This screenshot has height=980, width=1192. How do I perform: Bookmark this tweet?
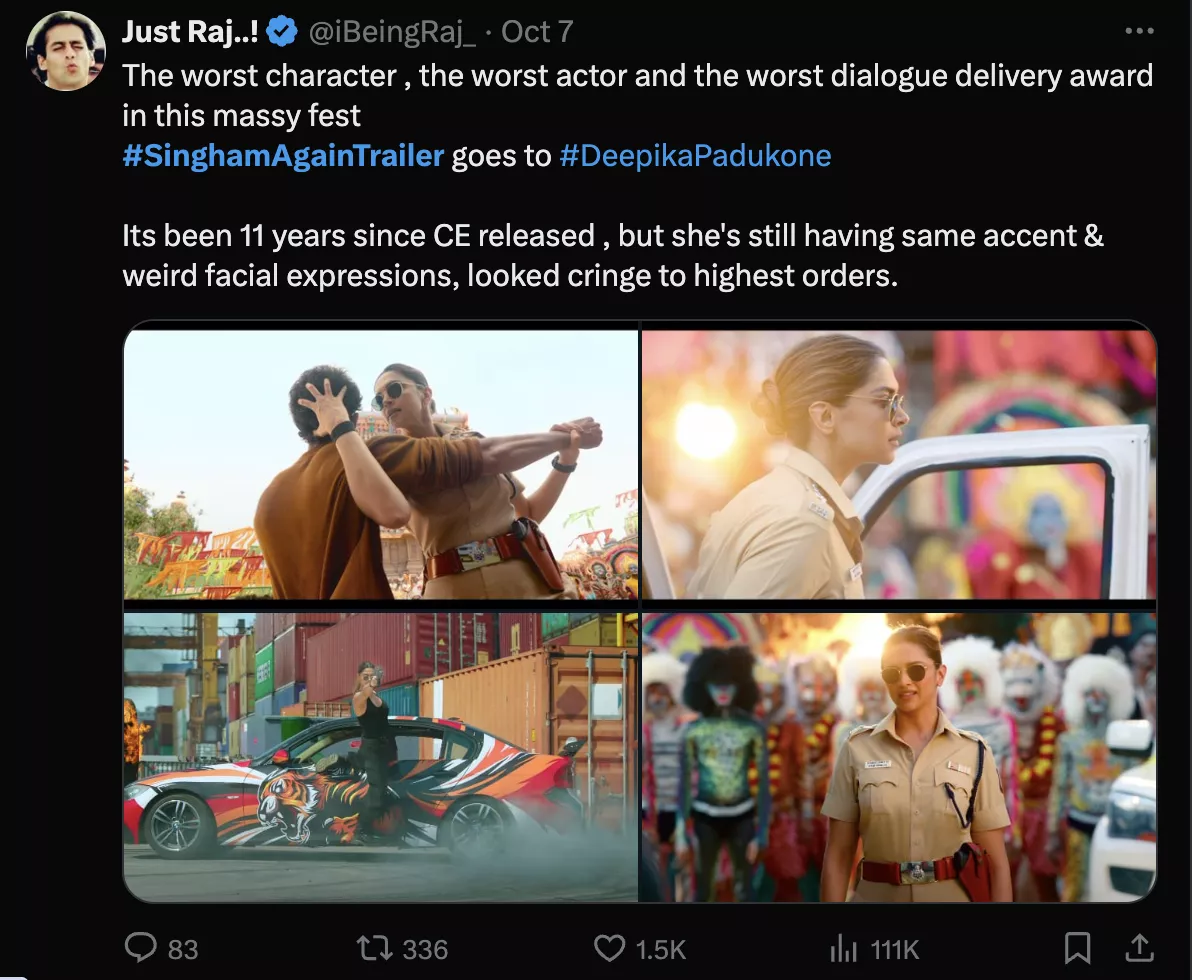tap(1077, 947)
